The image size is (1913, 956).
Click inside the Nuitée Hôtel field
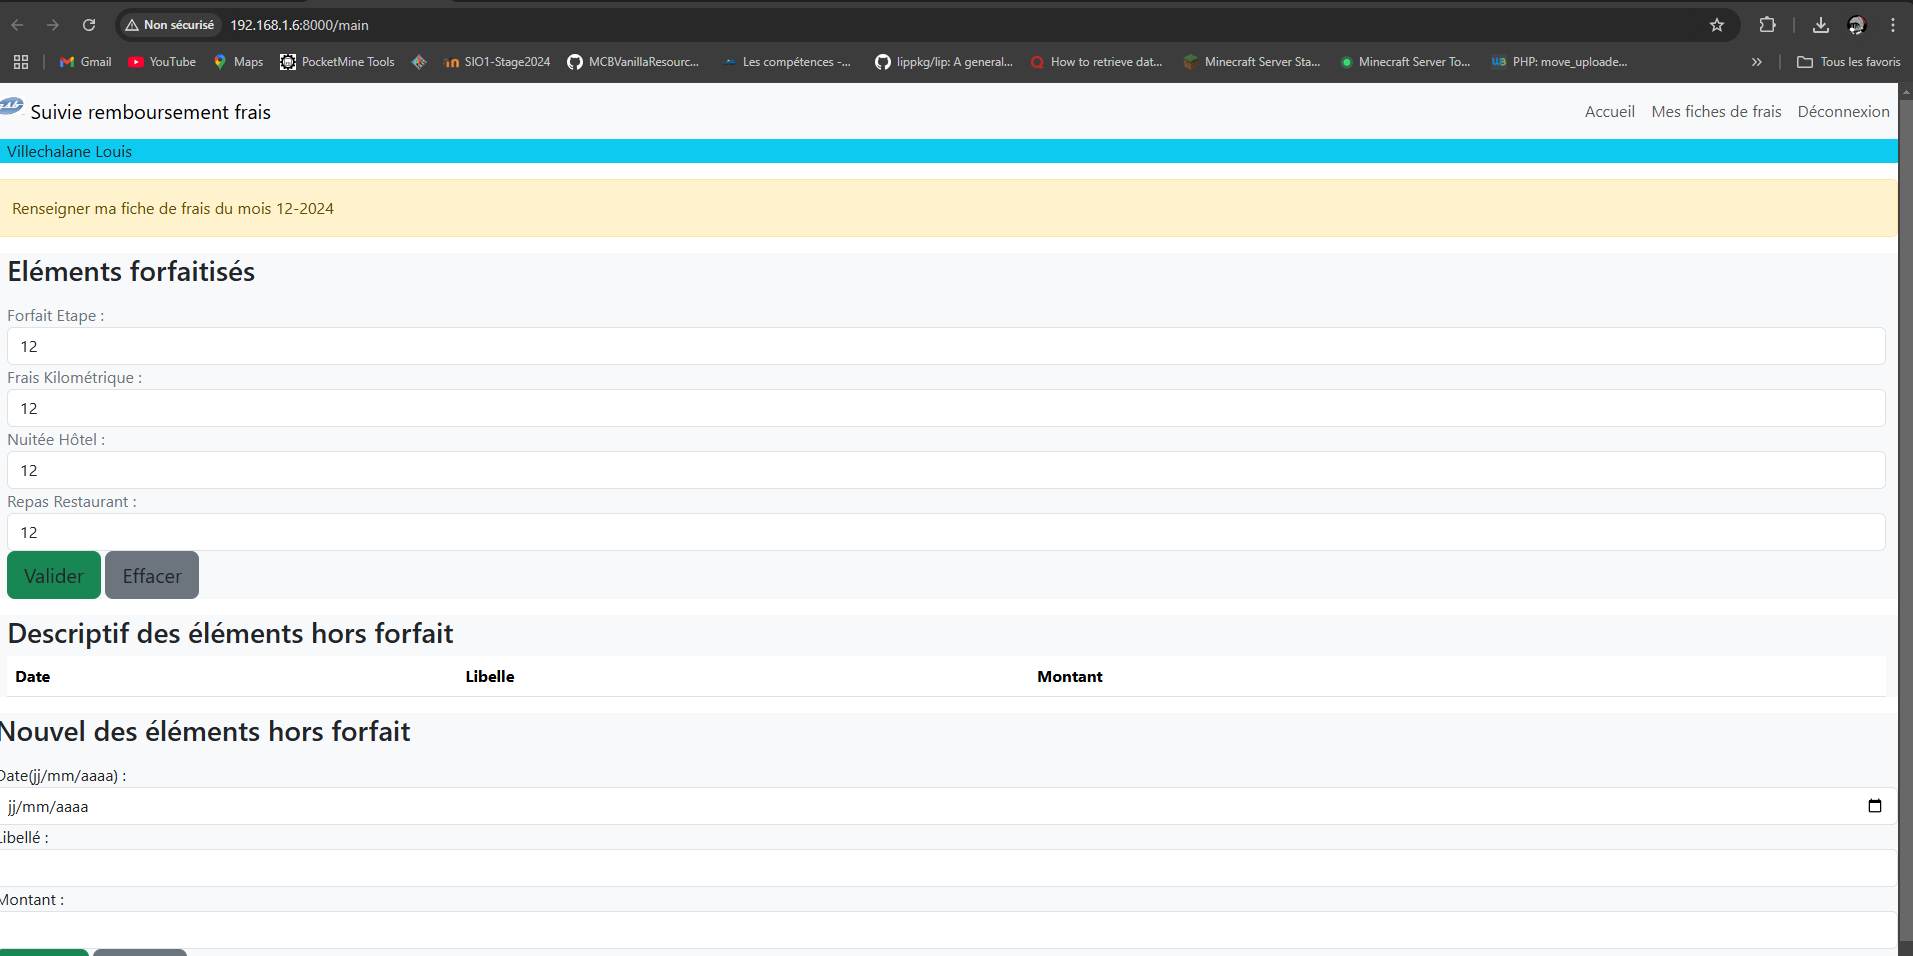pos(945,471)
